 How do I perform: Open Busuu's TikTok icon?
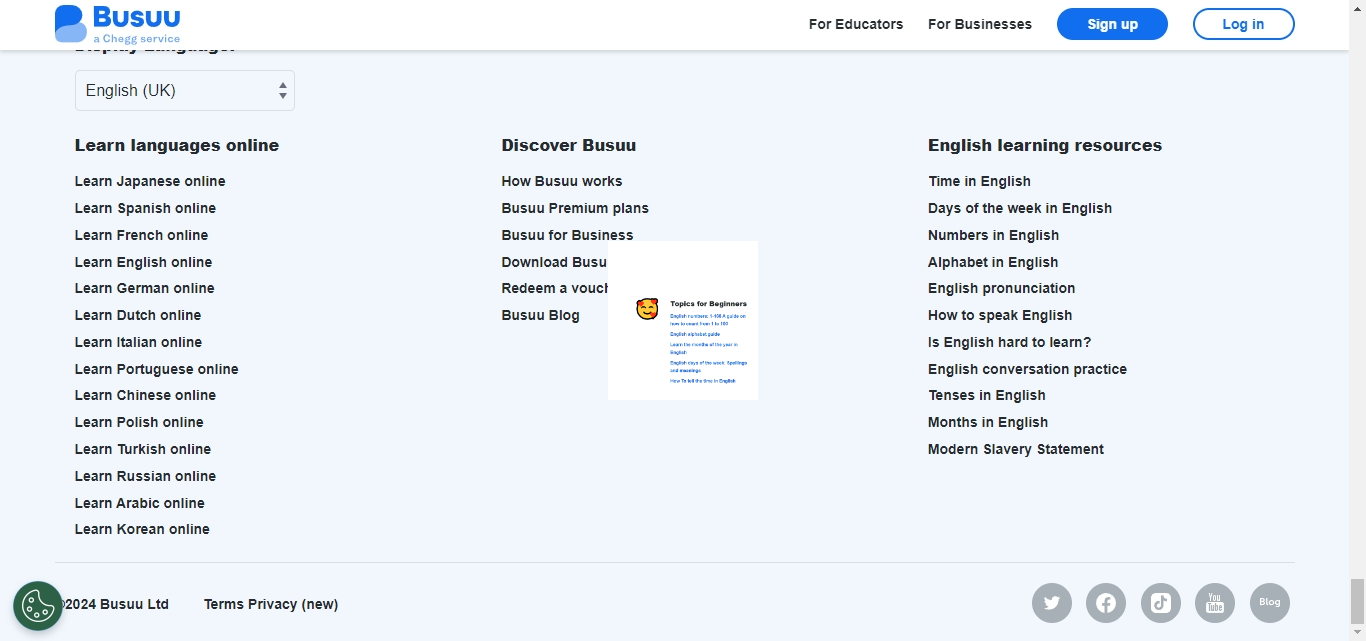pos(1160,603)
